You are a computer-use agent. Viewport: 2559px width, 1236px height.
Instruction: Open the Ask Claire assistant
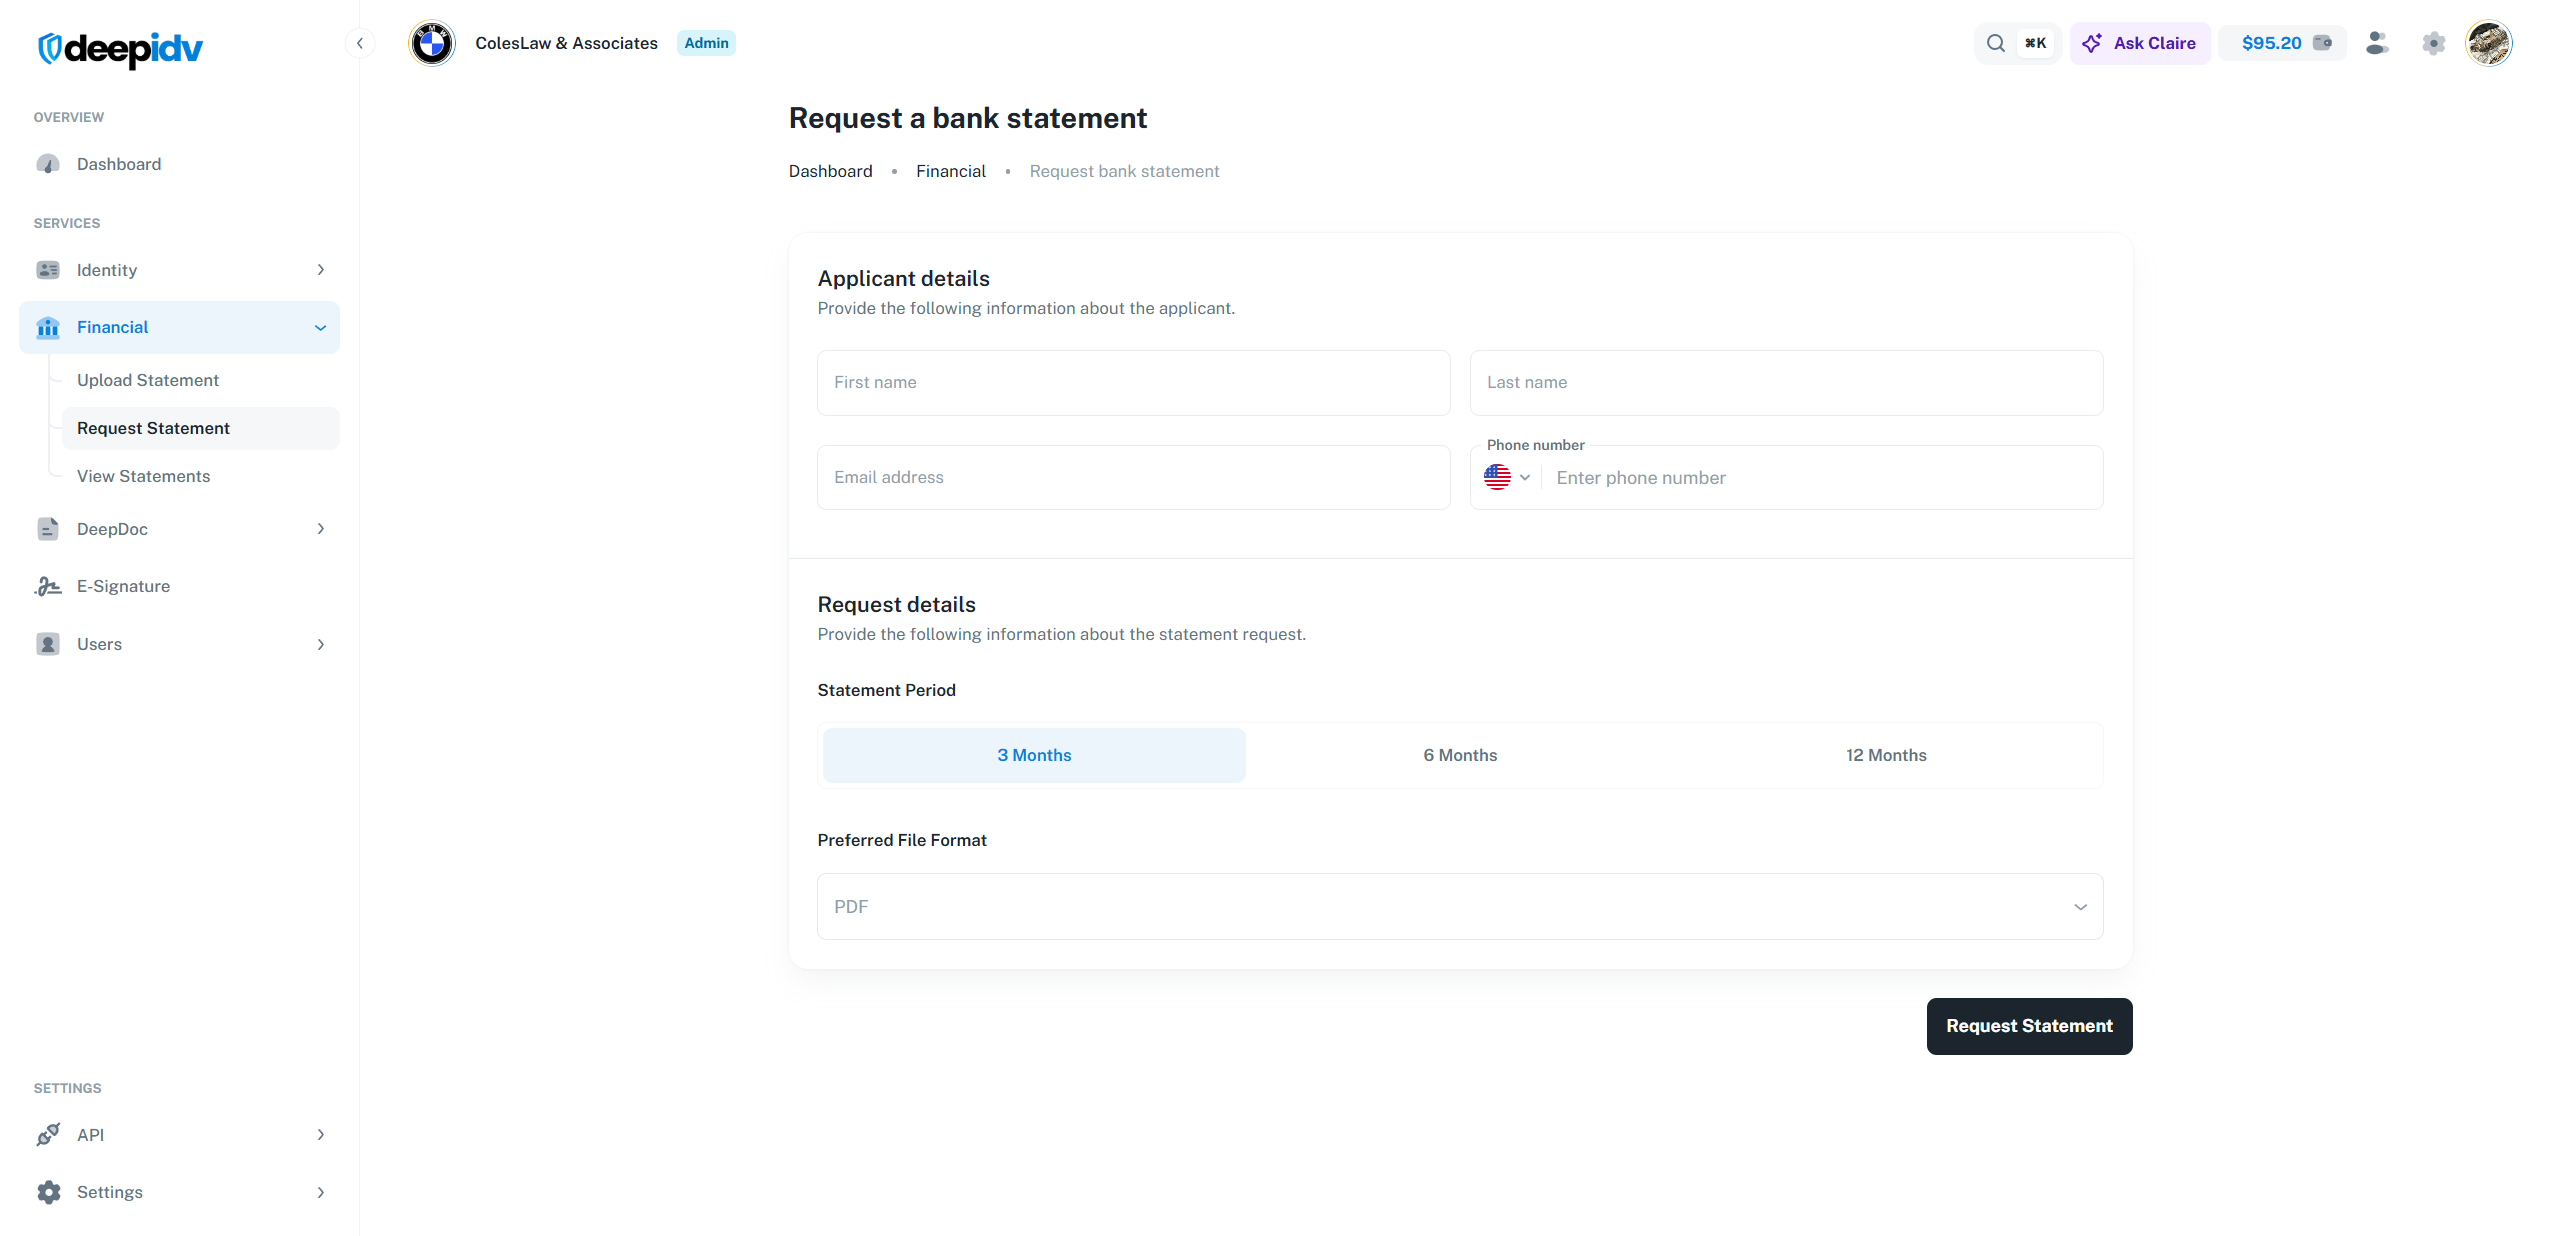pyautogui.click(x=2139, y=43)
